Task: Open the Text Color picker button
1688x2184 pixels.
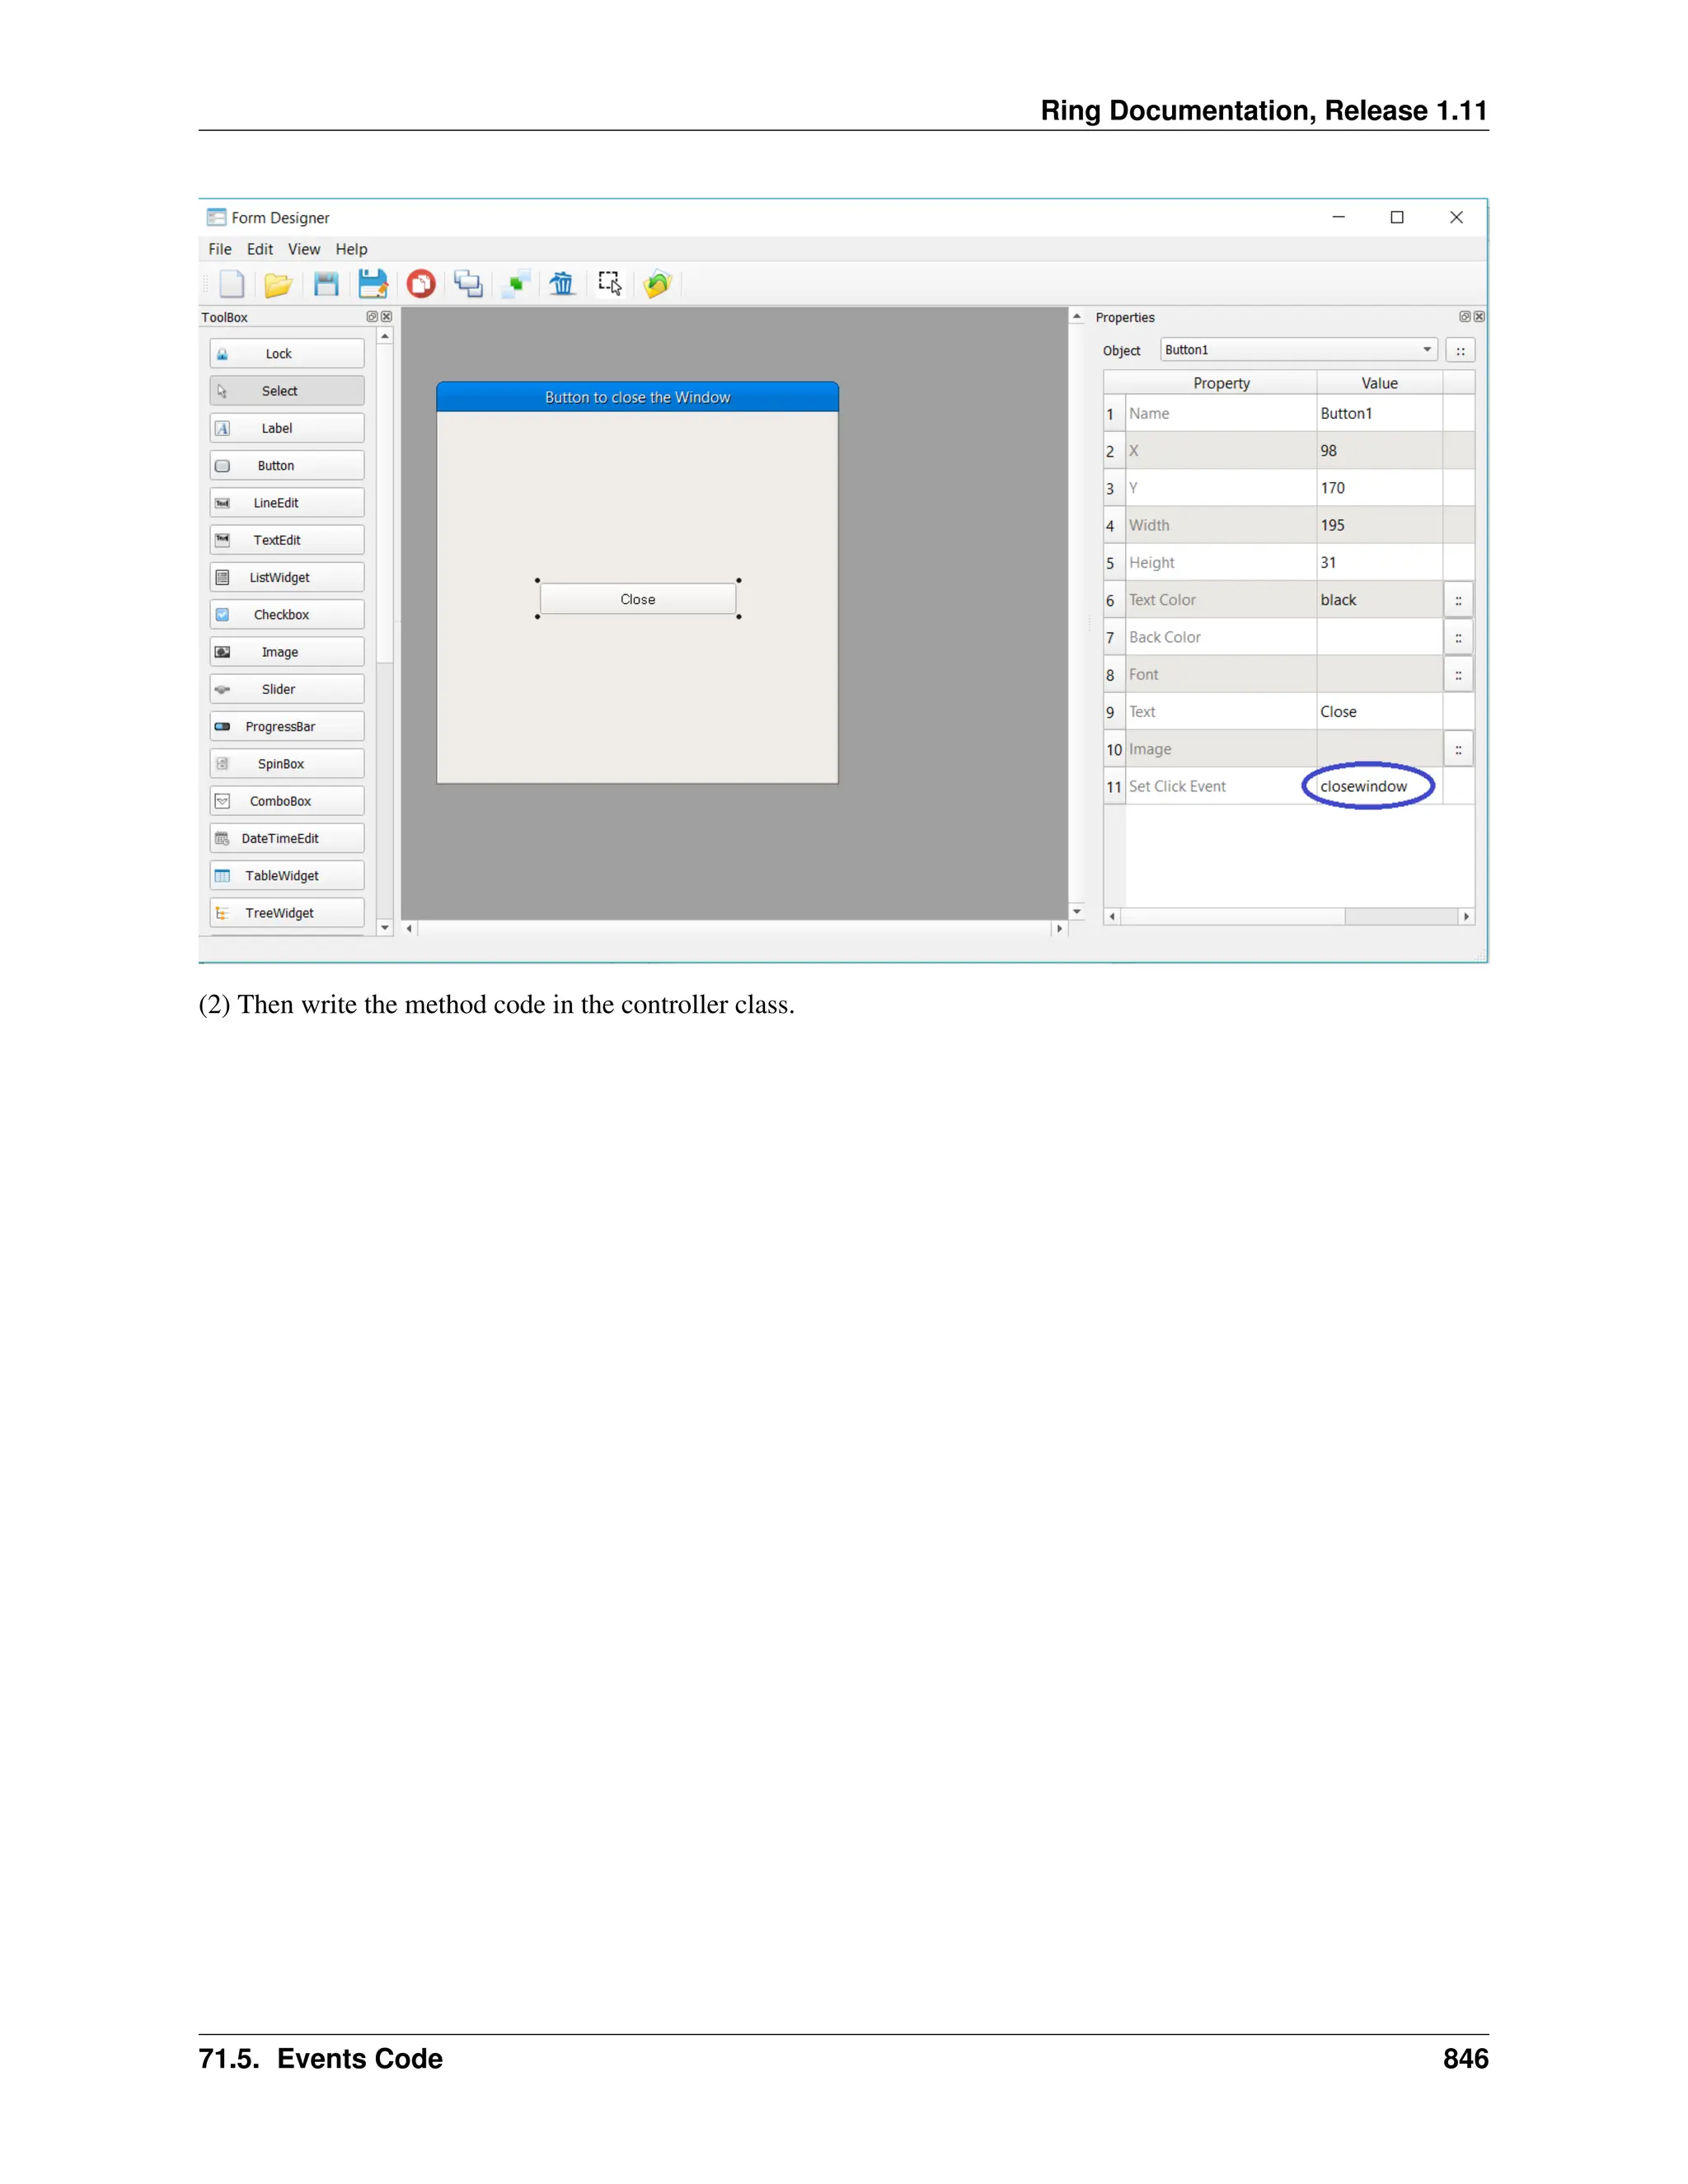Action: coord(1458,600)
